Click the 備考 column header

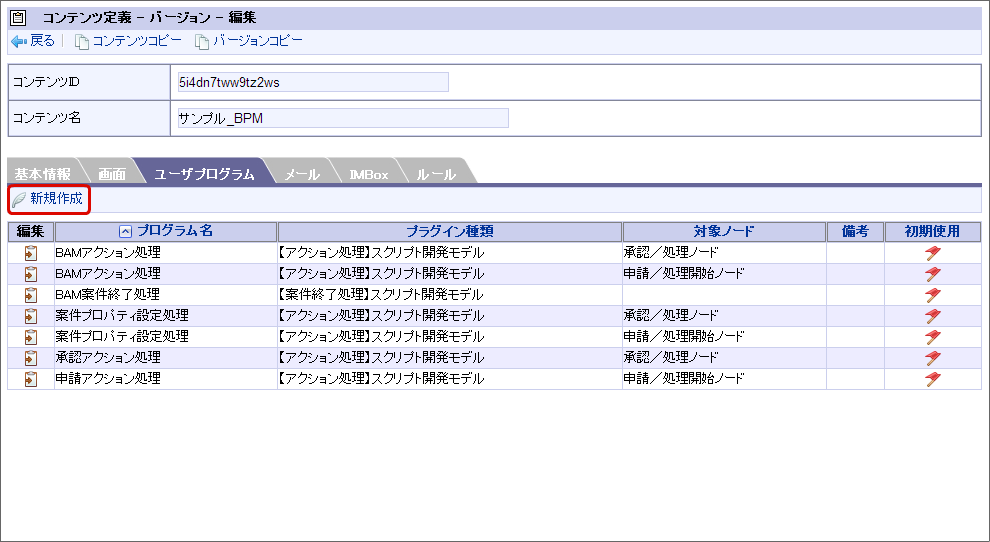pos(855,231)
